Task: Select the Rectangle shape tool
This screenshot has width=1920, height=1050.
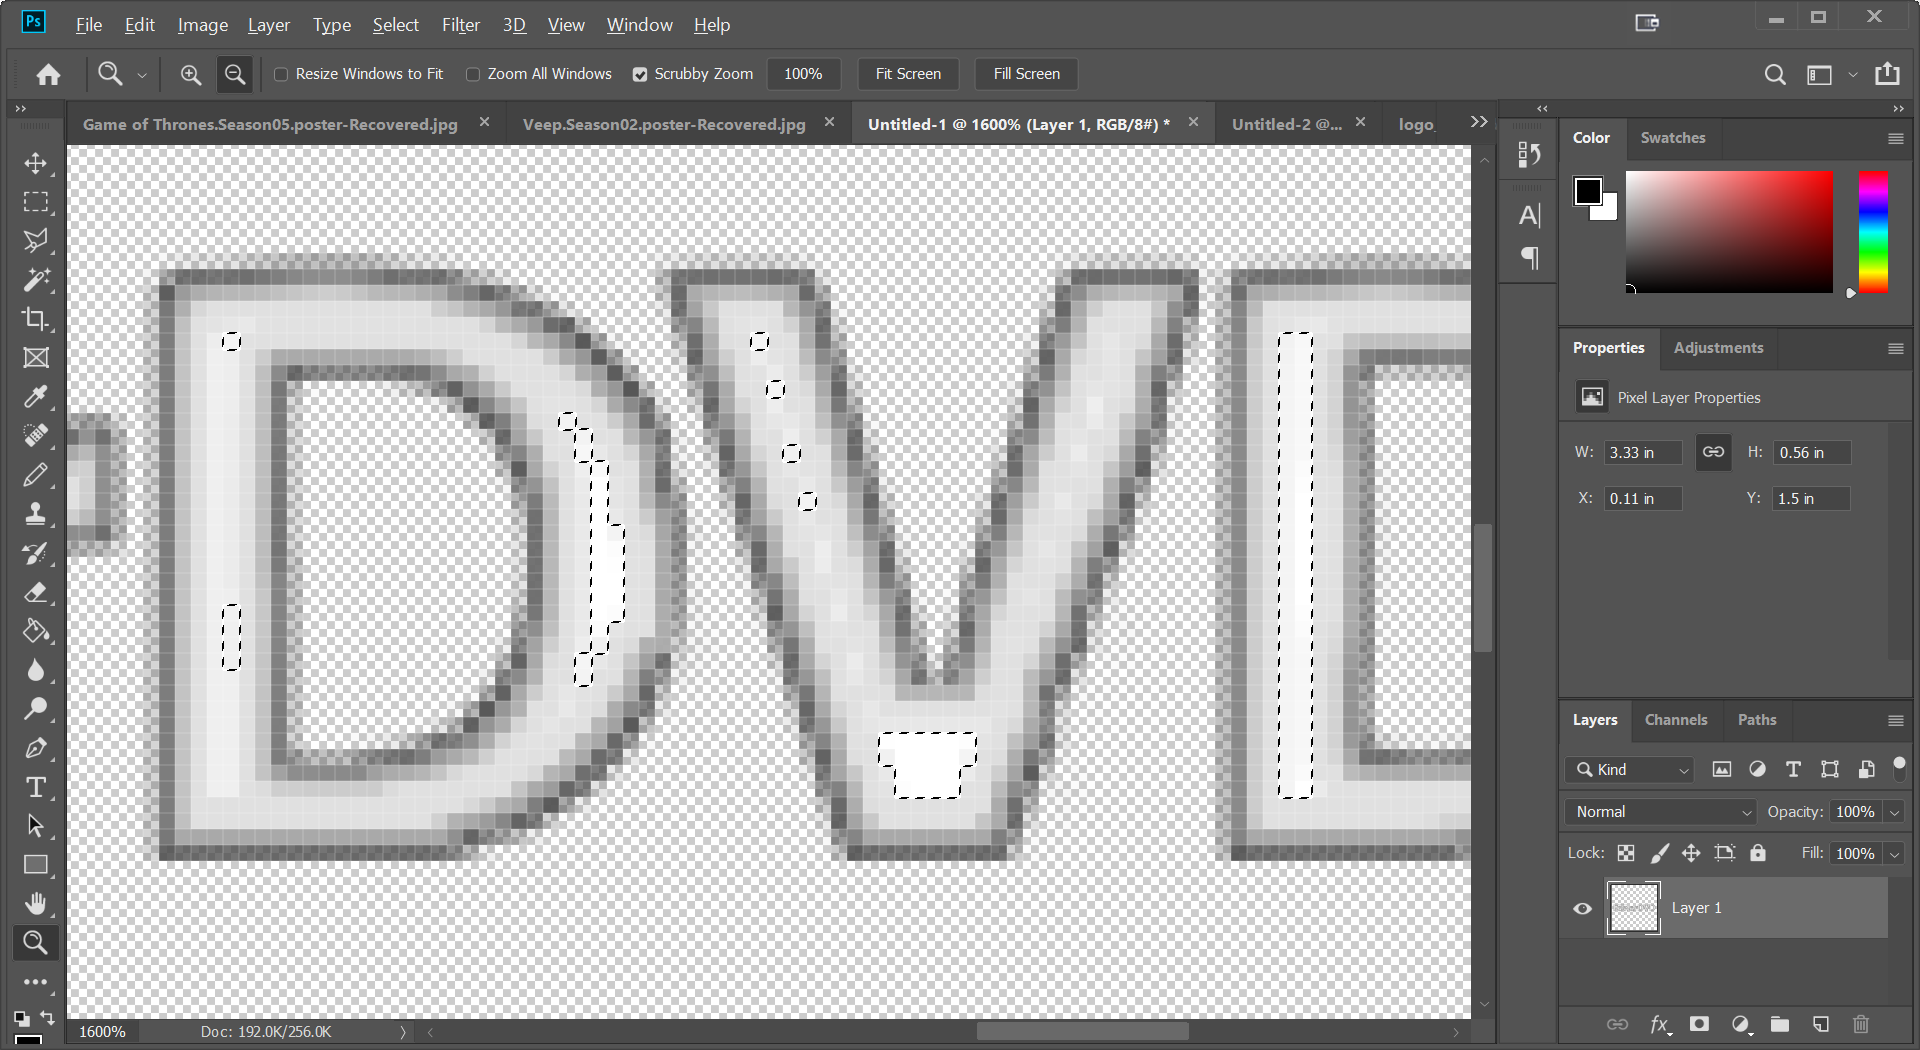Action: click(36, 865)
